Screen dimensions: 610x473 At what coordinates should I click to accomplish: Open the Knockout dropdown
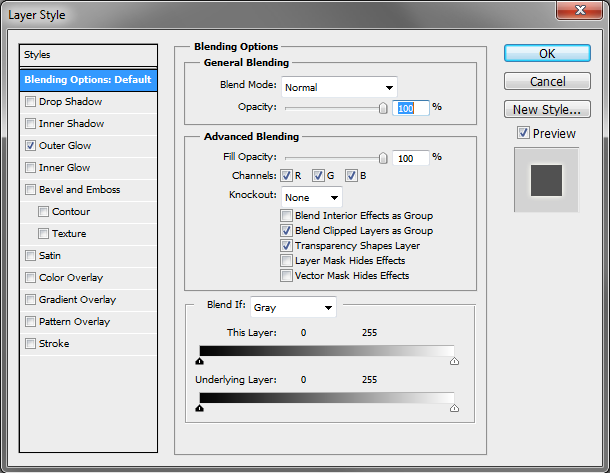312,197
